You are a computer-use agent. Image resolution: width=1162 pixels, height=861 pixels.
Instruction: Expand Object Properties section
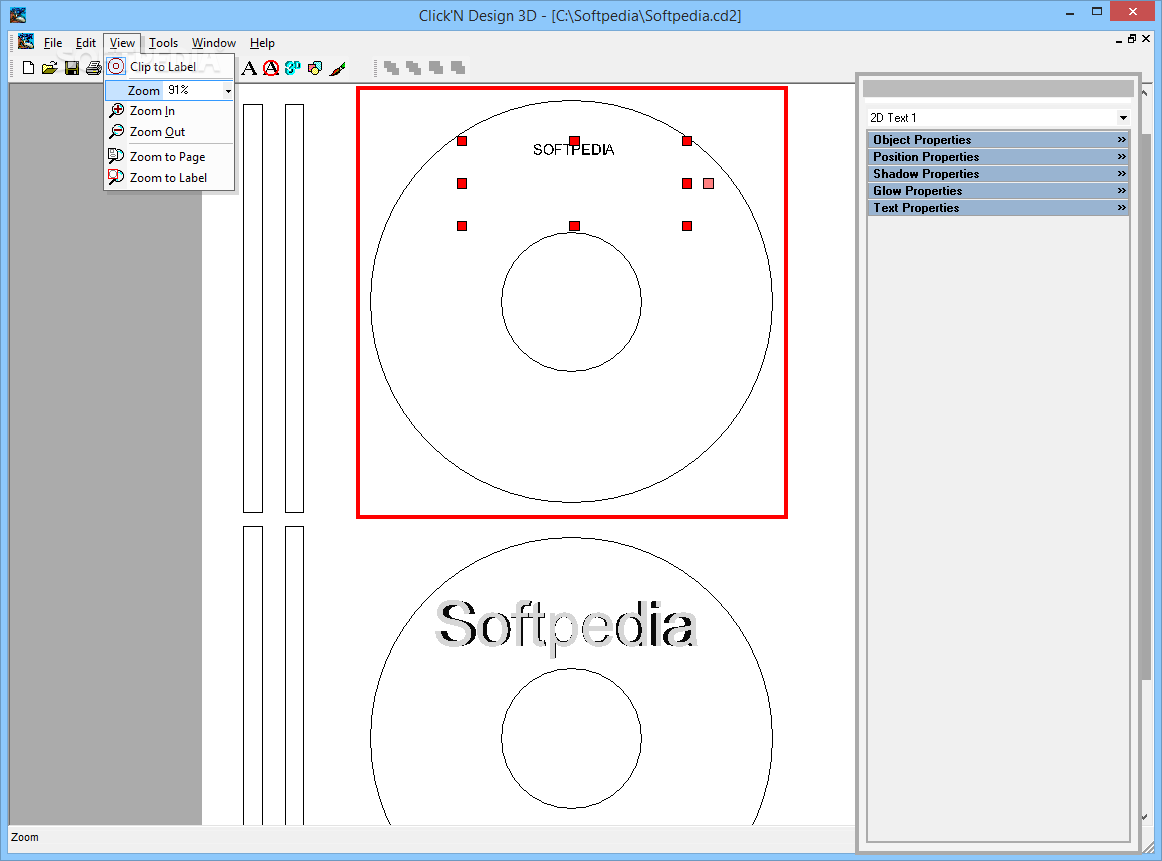[x=998, y=139]
